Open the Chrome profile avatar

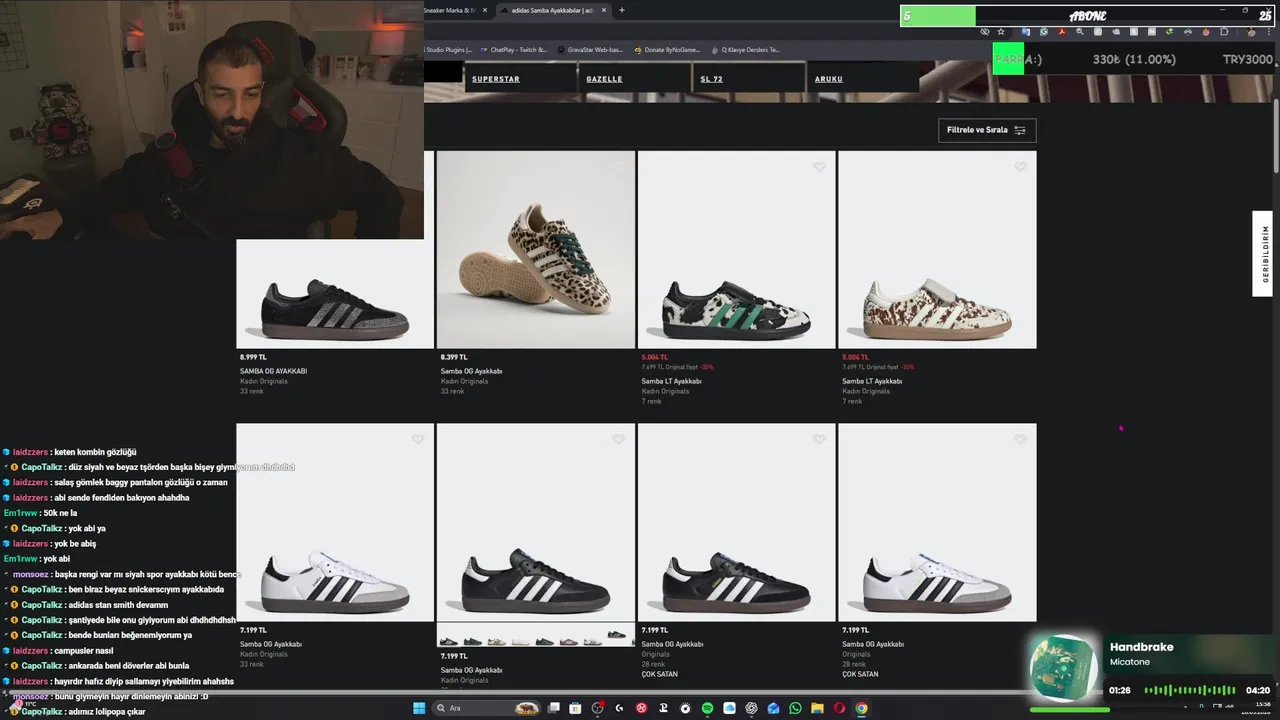click(x=1252, y=31)
